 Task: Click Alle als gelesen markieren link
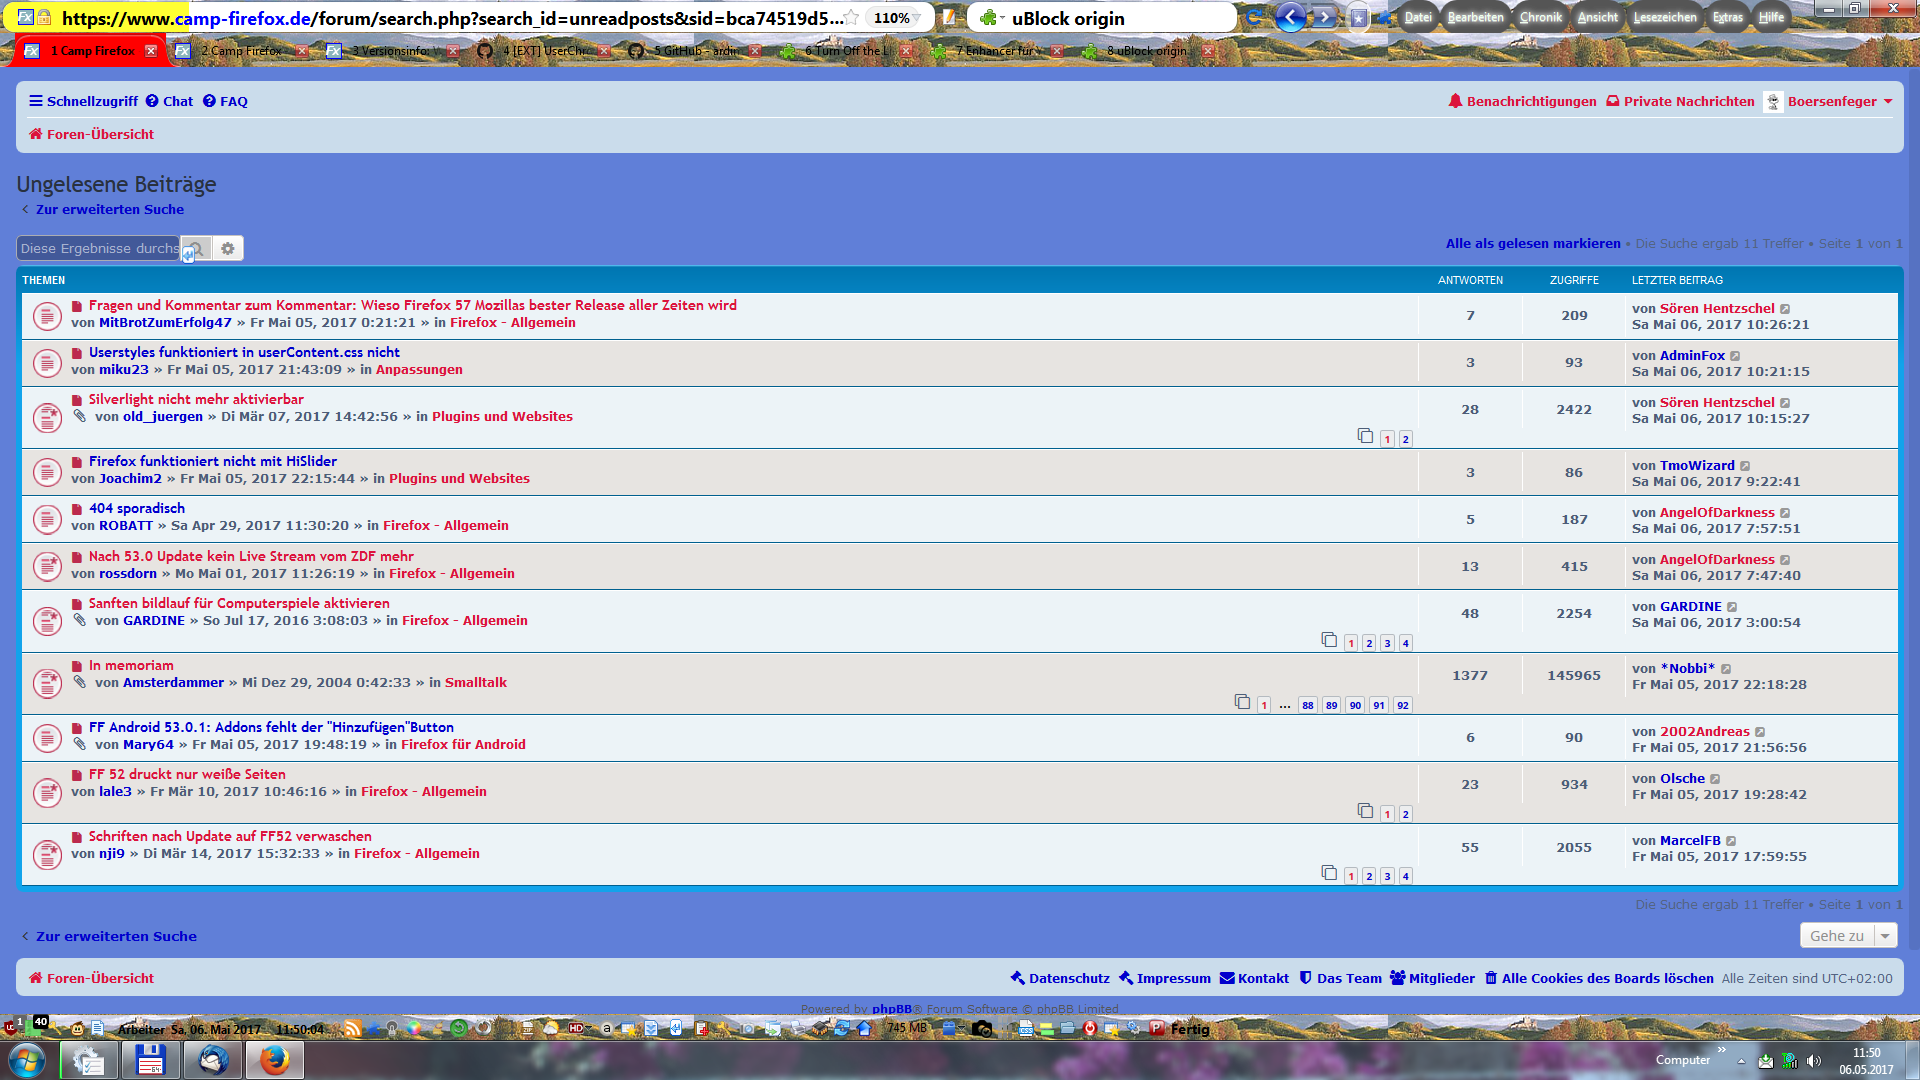(1532, 243)
